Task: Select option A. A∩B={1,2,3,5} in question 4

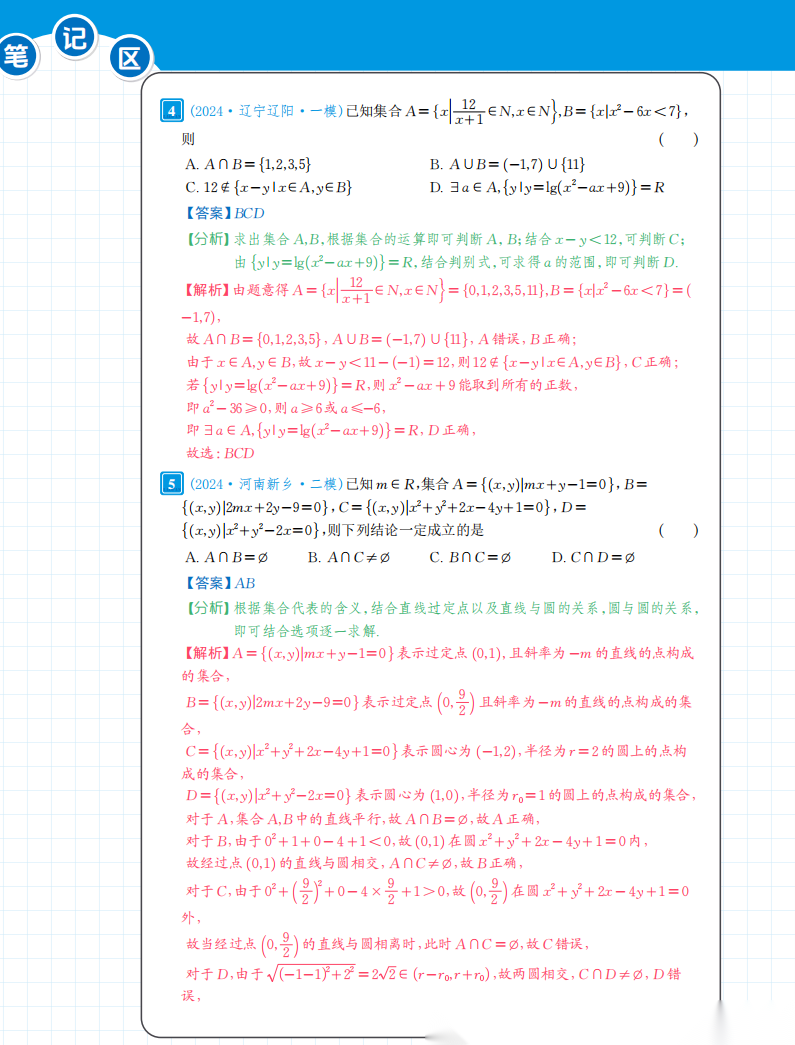Action: coord(254,164)
